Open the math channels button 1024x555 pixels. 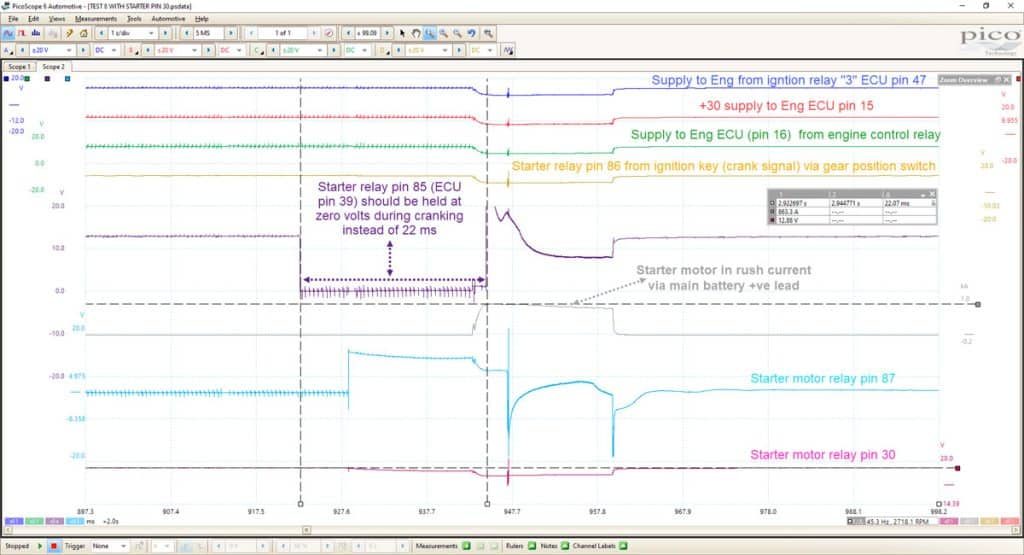pyautogui.click(x=508, y=50)
